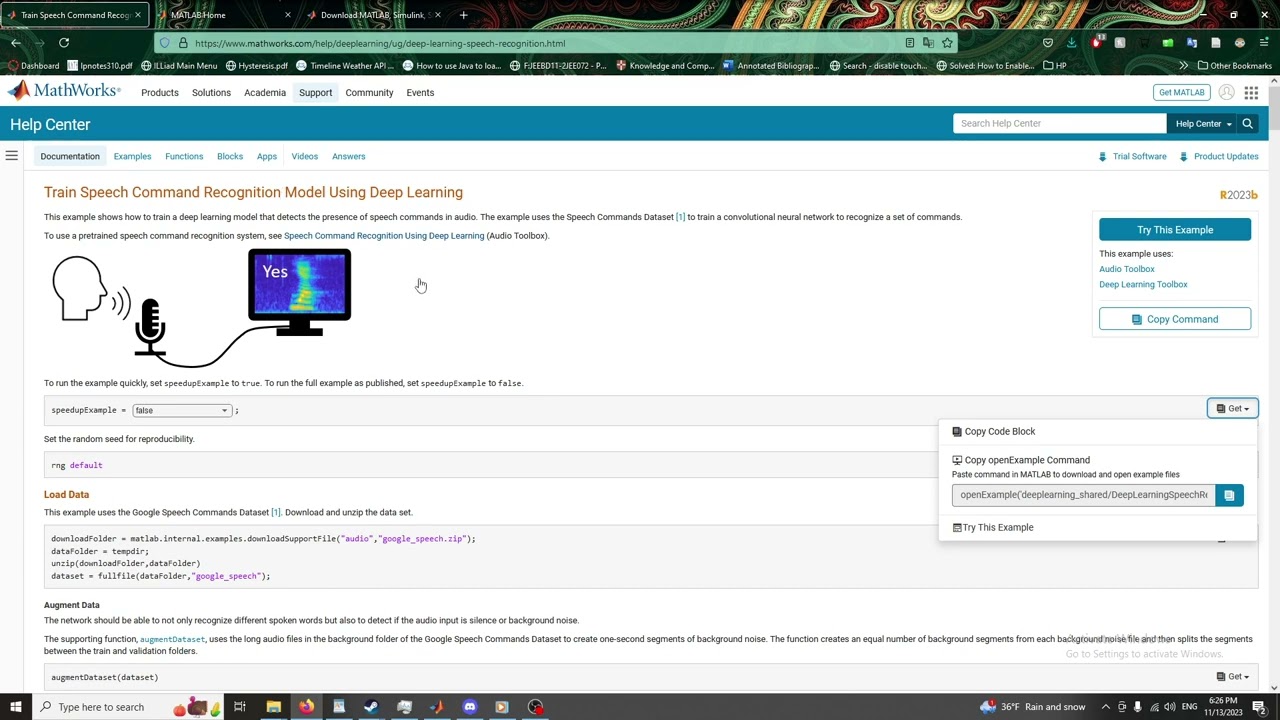1280x720 pixels.
Task: Expand hidden system tray icons chevron
Action: (x=1106, y=707)
